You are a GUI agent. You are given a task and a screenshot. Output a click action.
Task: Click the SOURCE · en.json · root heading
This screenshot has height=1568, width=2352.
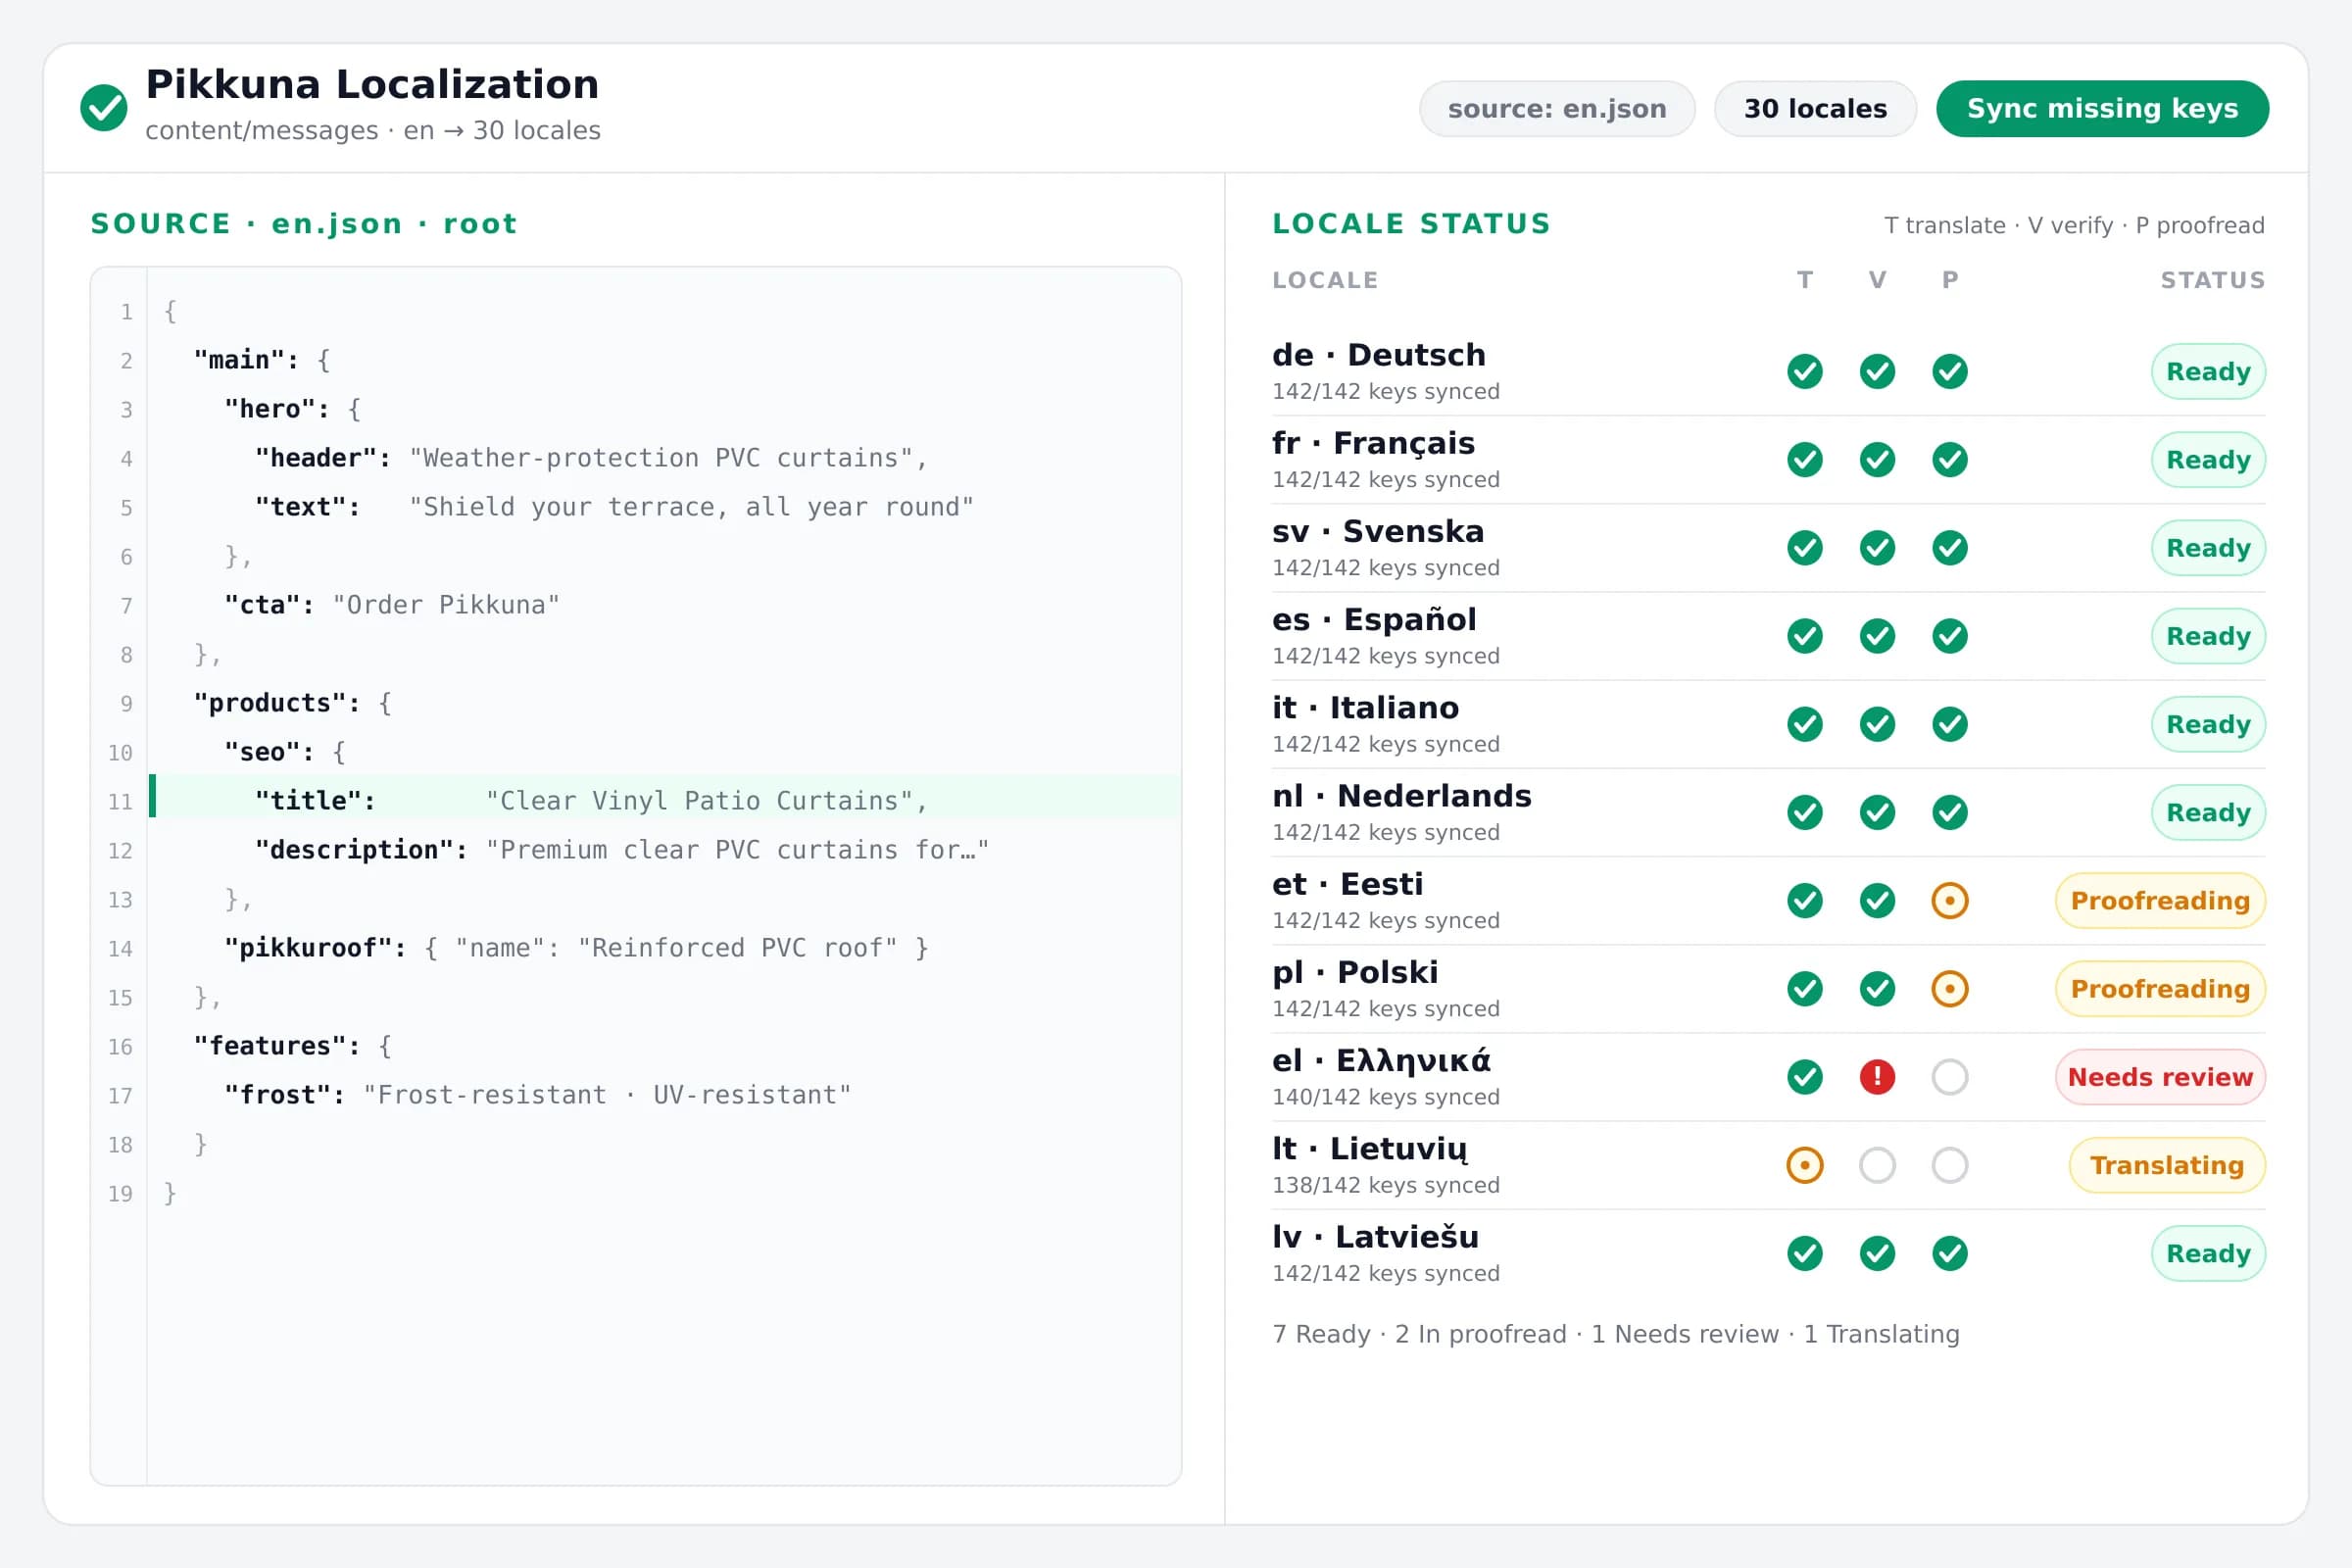tap(304, 224)
